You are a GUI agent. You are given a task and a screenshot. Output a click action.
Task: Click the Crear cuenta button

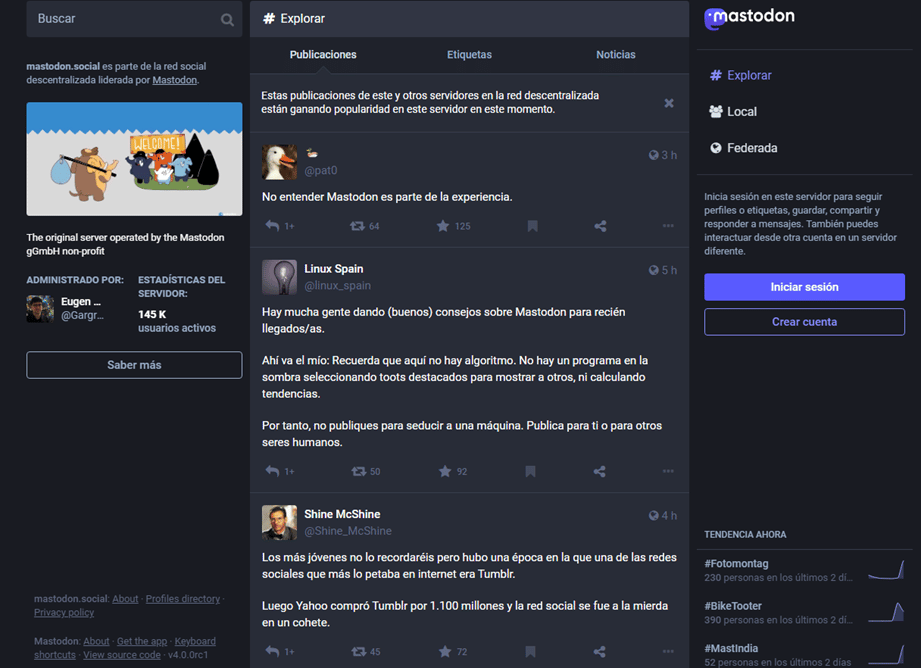pos(804,322)
